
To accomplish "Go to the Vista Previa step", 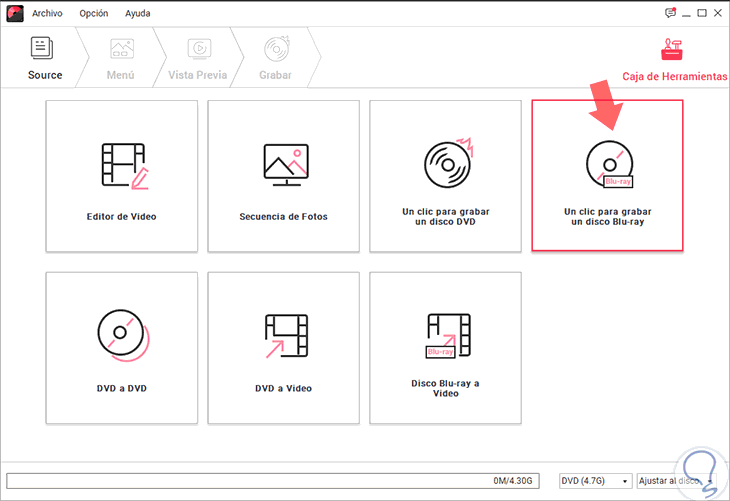I will (198, 58).
